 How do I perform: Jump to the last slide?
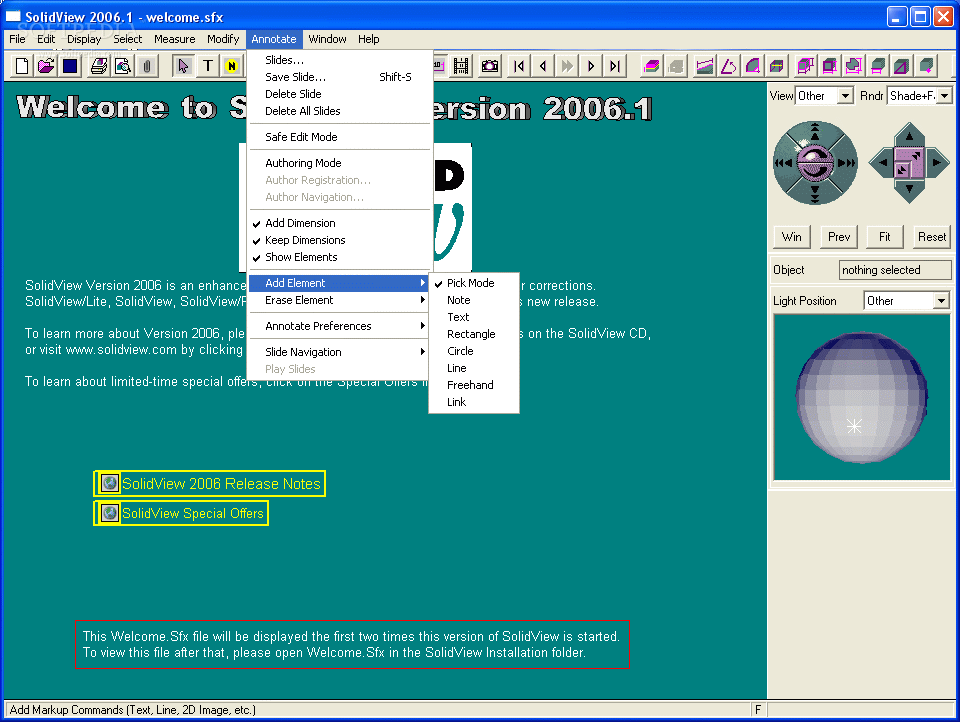615,66
